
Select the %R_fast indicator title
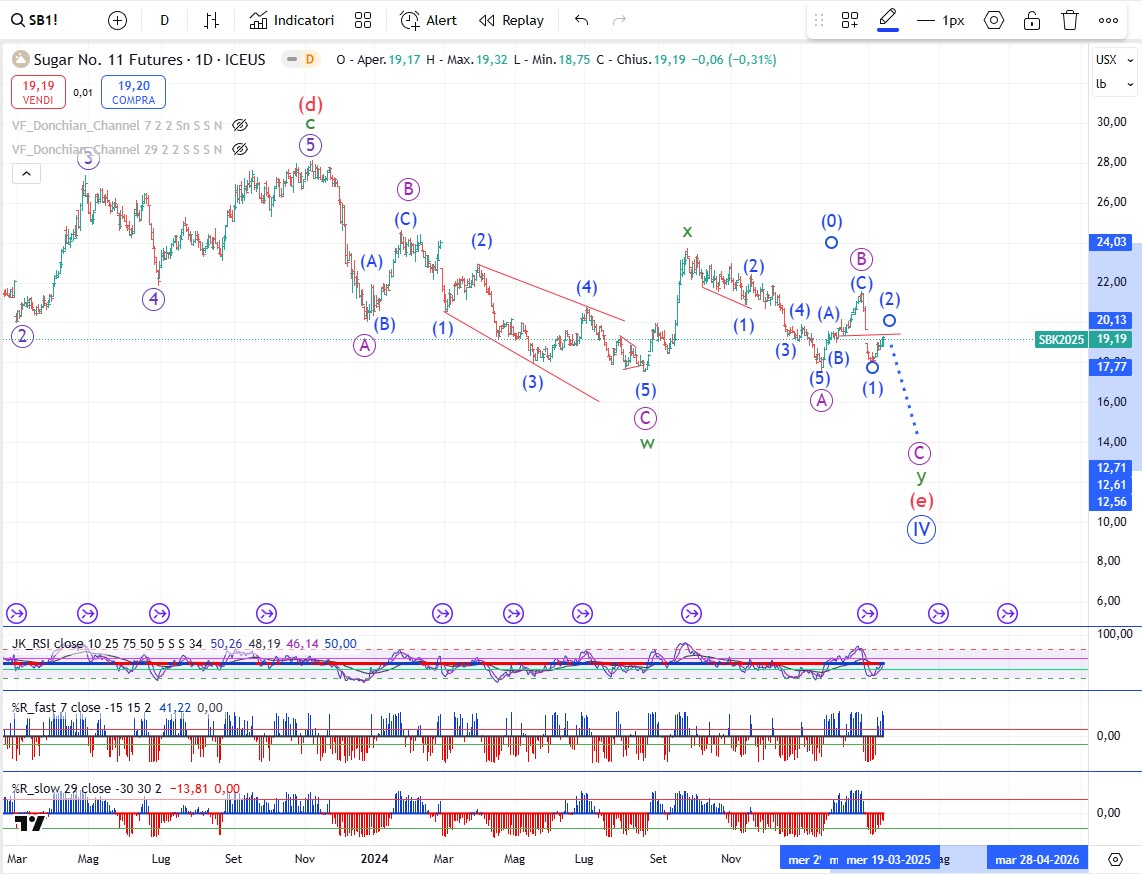(82, 707)
